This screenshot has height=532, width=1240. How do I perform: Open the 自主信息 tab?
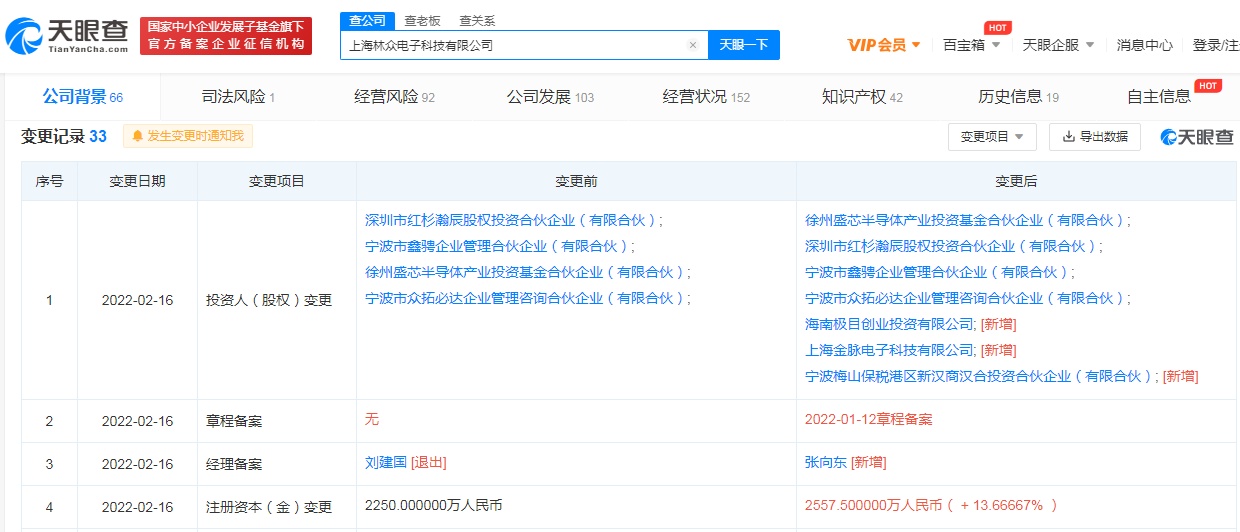point(1159,97)
